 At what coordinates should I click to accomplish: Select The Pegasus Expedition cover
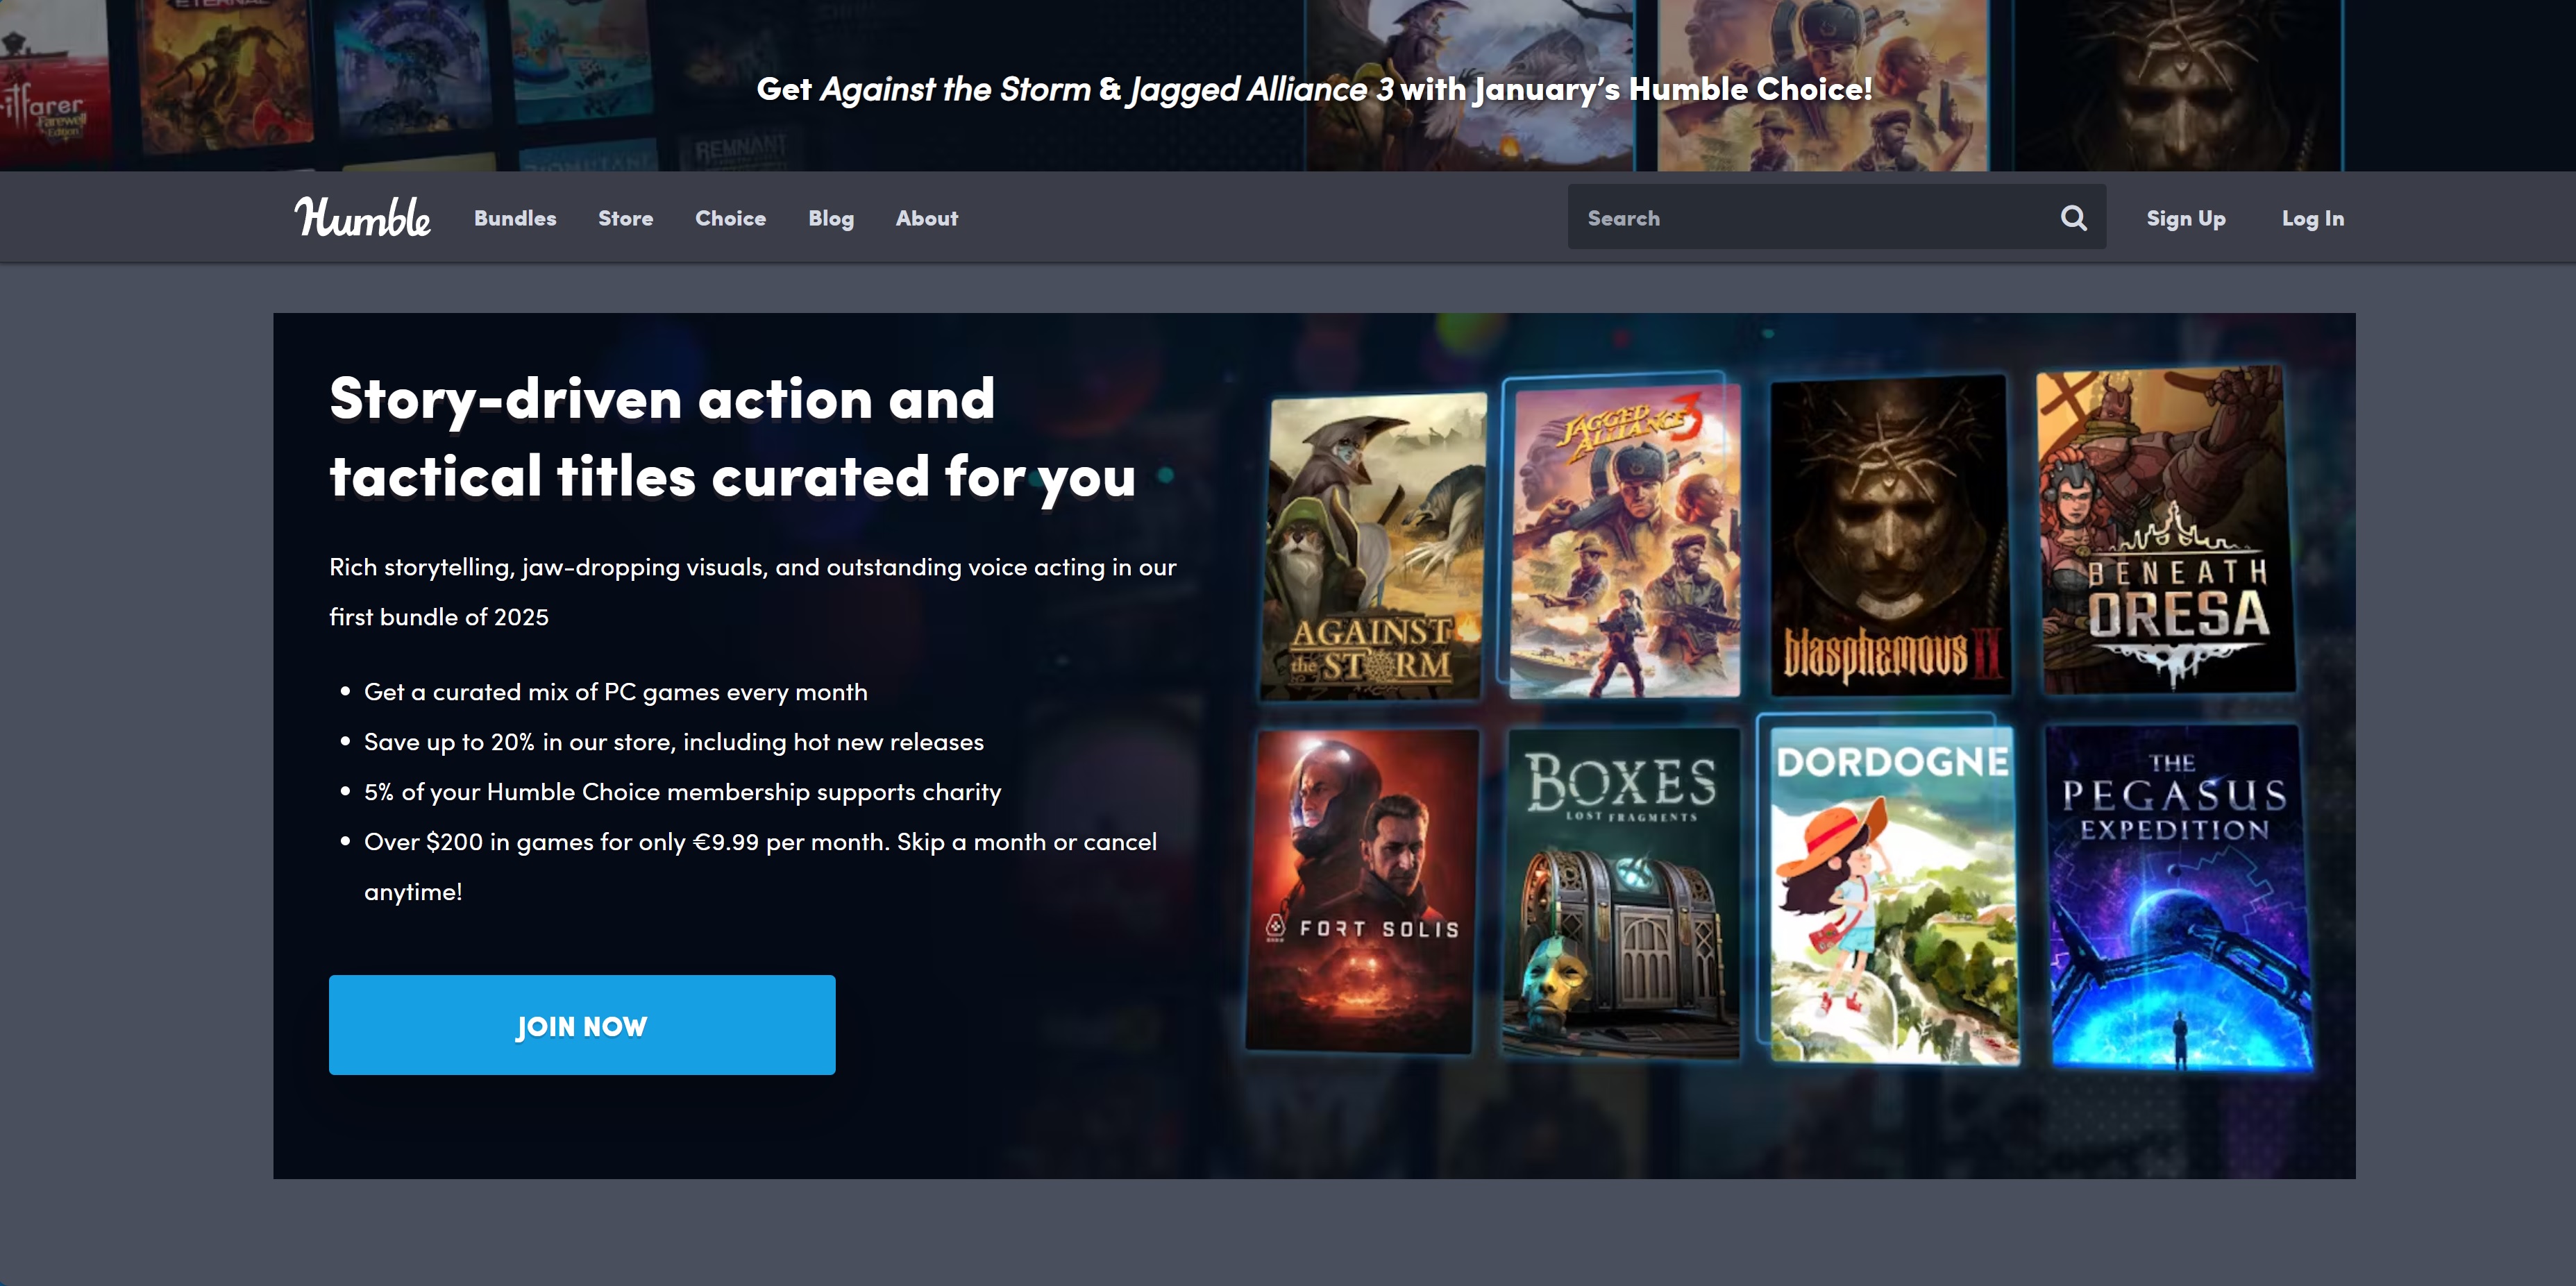coord(2178,895)
